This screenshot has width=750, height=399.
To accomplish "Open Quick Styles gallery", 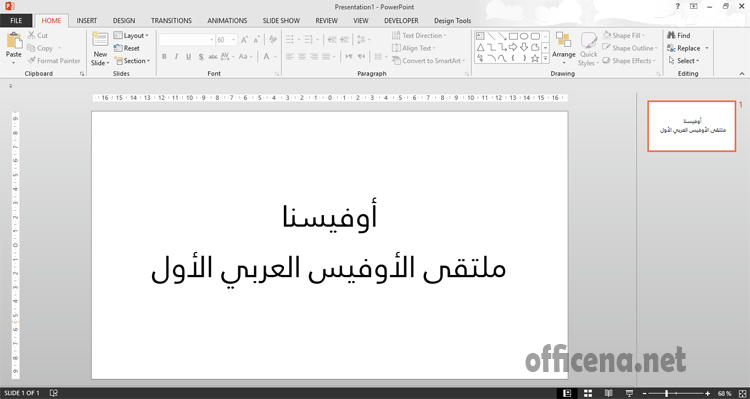I will click(x=588, y=50).
